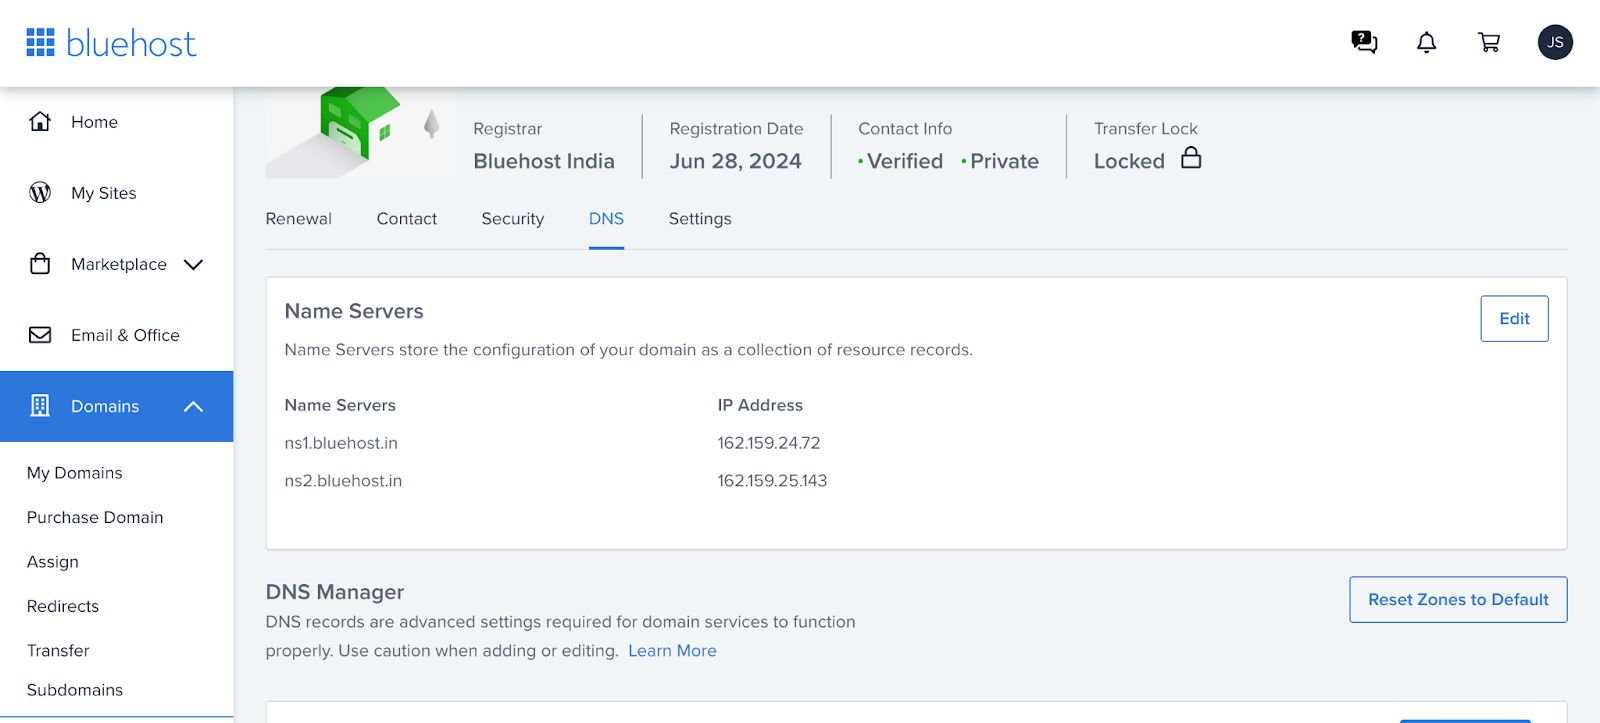The height and width of the screenshot is (723, 1600).
Task: Click ns1.bluehost.in name server text
Action: click(341, 443)
